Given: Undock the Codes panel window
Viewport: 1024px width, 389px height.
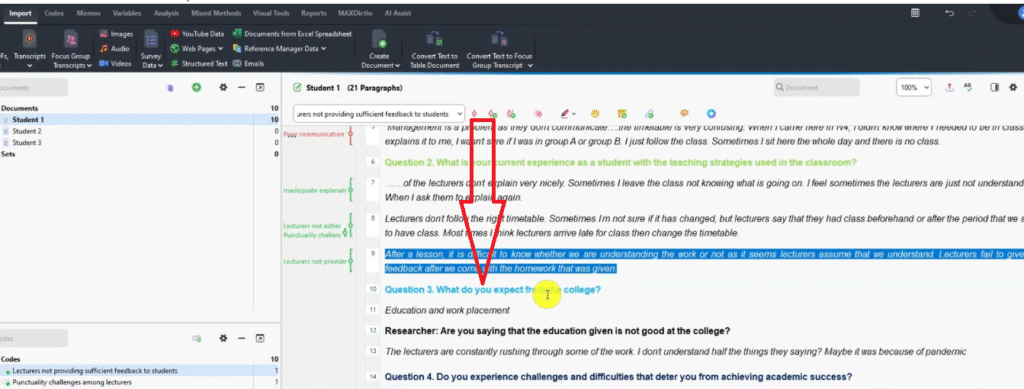Looking at the screenshot, I should click(x=260, y=338).
